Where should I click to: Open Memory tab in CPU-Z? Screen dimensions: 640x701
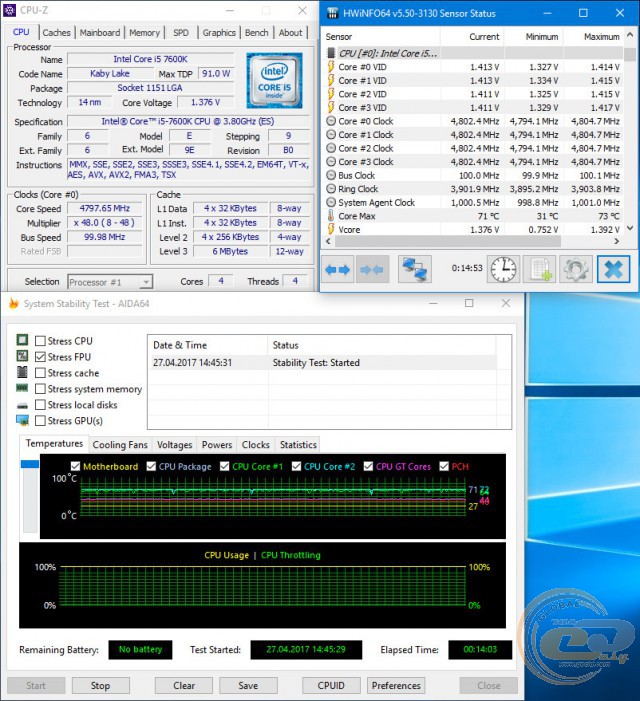click(x=144, y=33)
